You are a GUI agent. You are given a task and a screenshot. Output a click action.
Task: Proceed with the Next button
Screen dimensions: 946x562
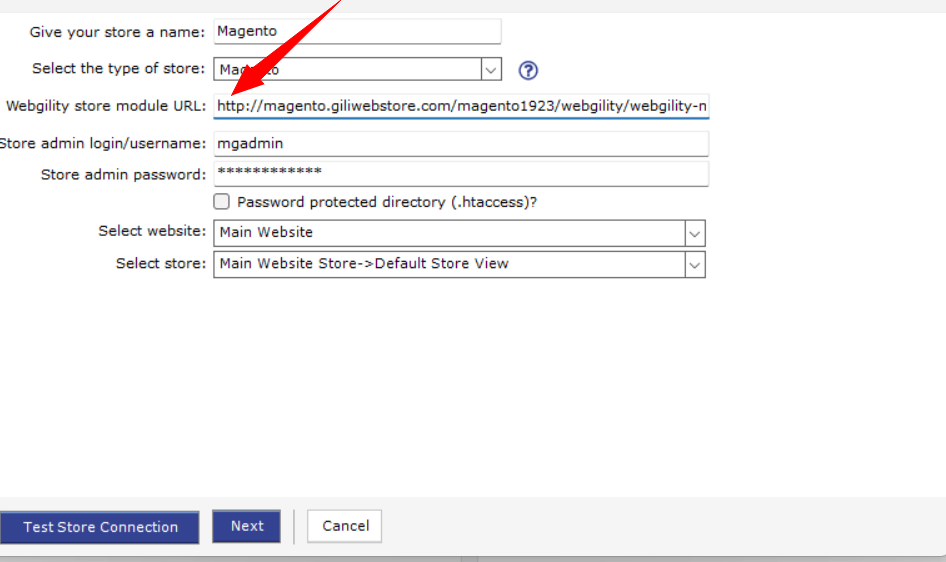point(246,526)
